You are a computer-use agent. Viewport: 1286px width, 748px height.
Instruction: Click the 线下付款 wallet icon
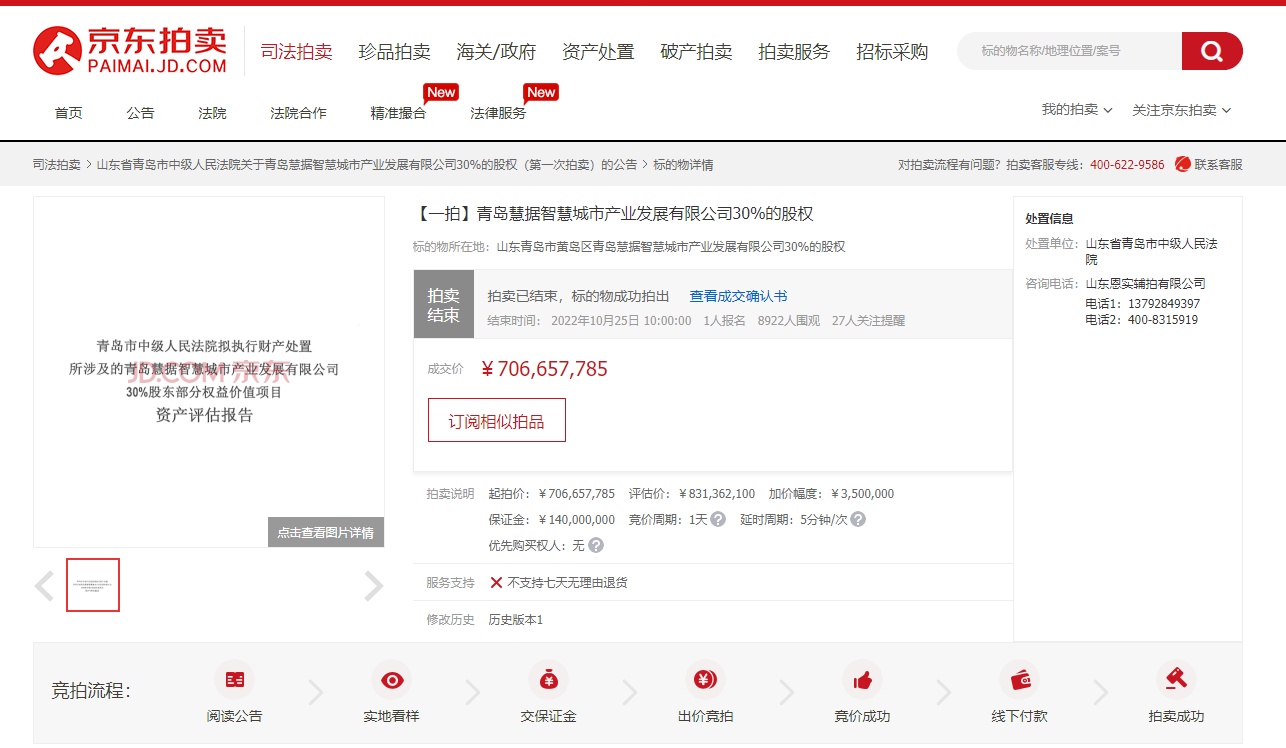[1020, 680]
